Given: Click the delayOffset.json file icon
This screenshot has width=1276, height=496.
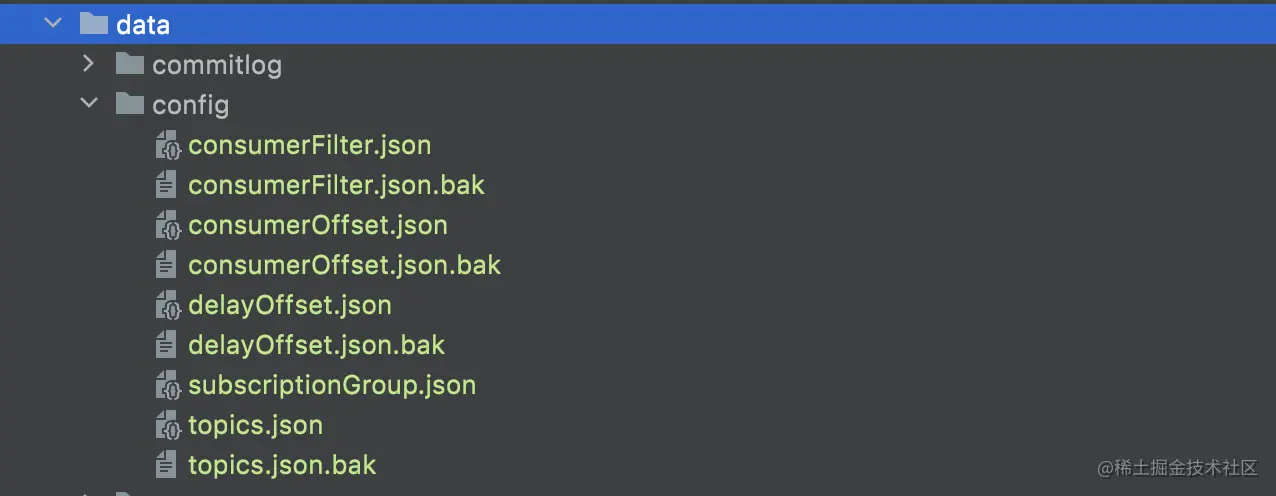Looking at the screenshot, I should (167, 305).
